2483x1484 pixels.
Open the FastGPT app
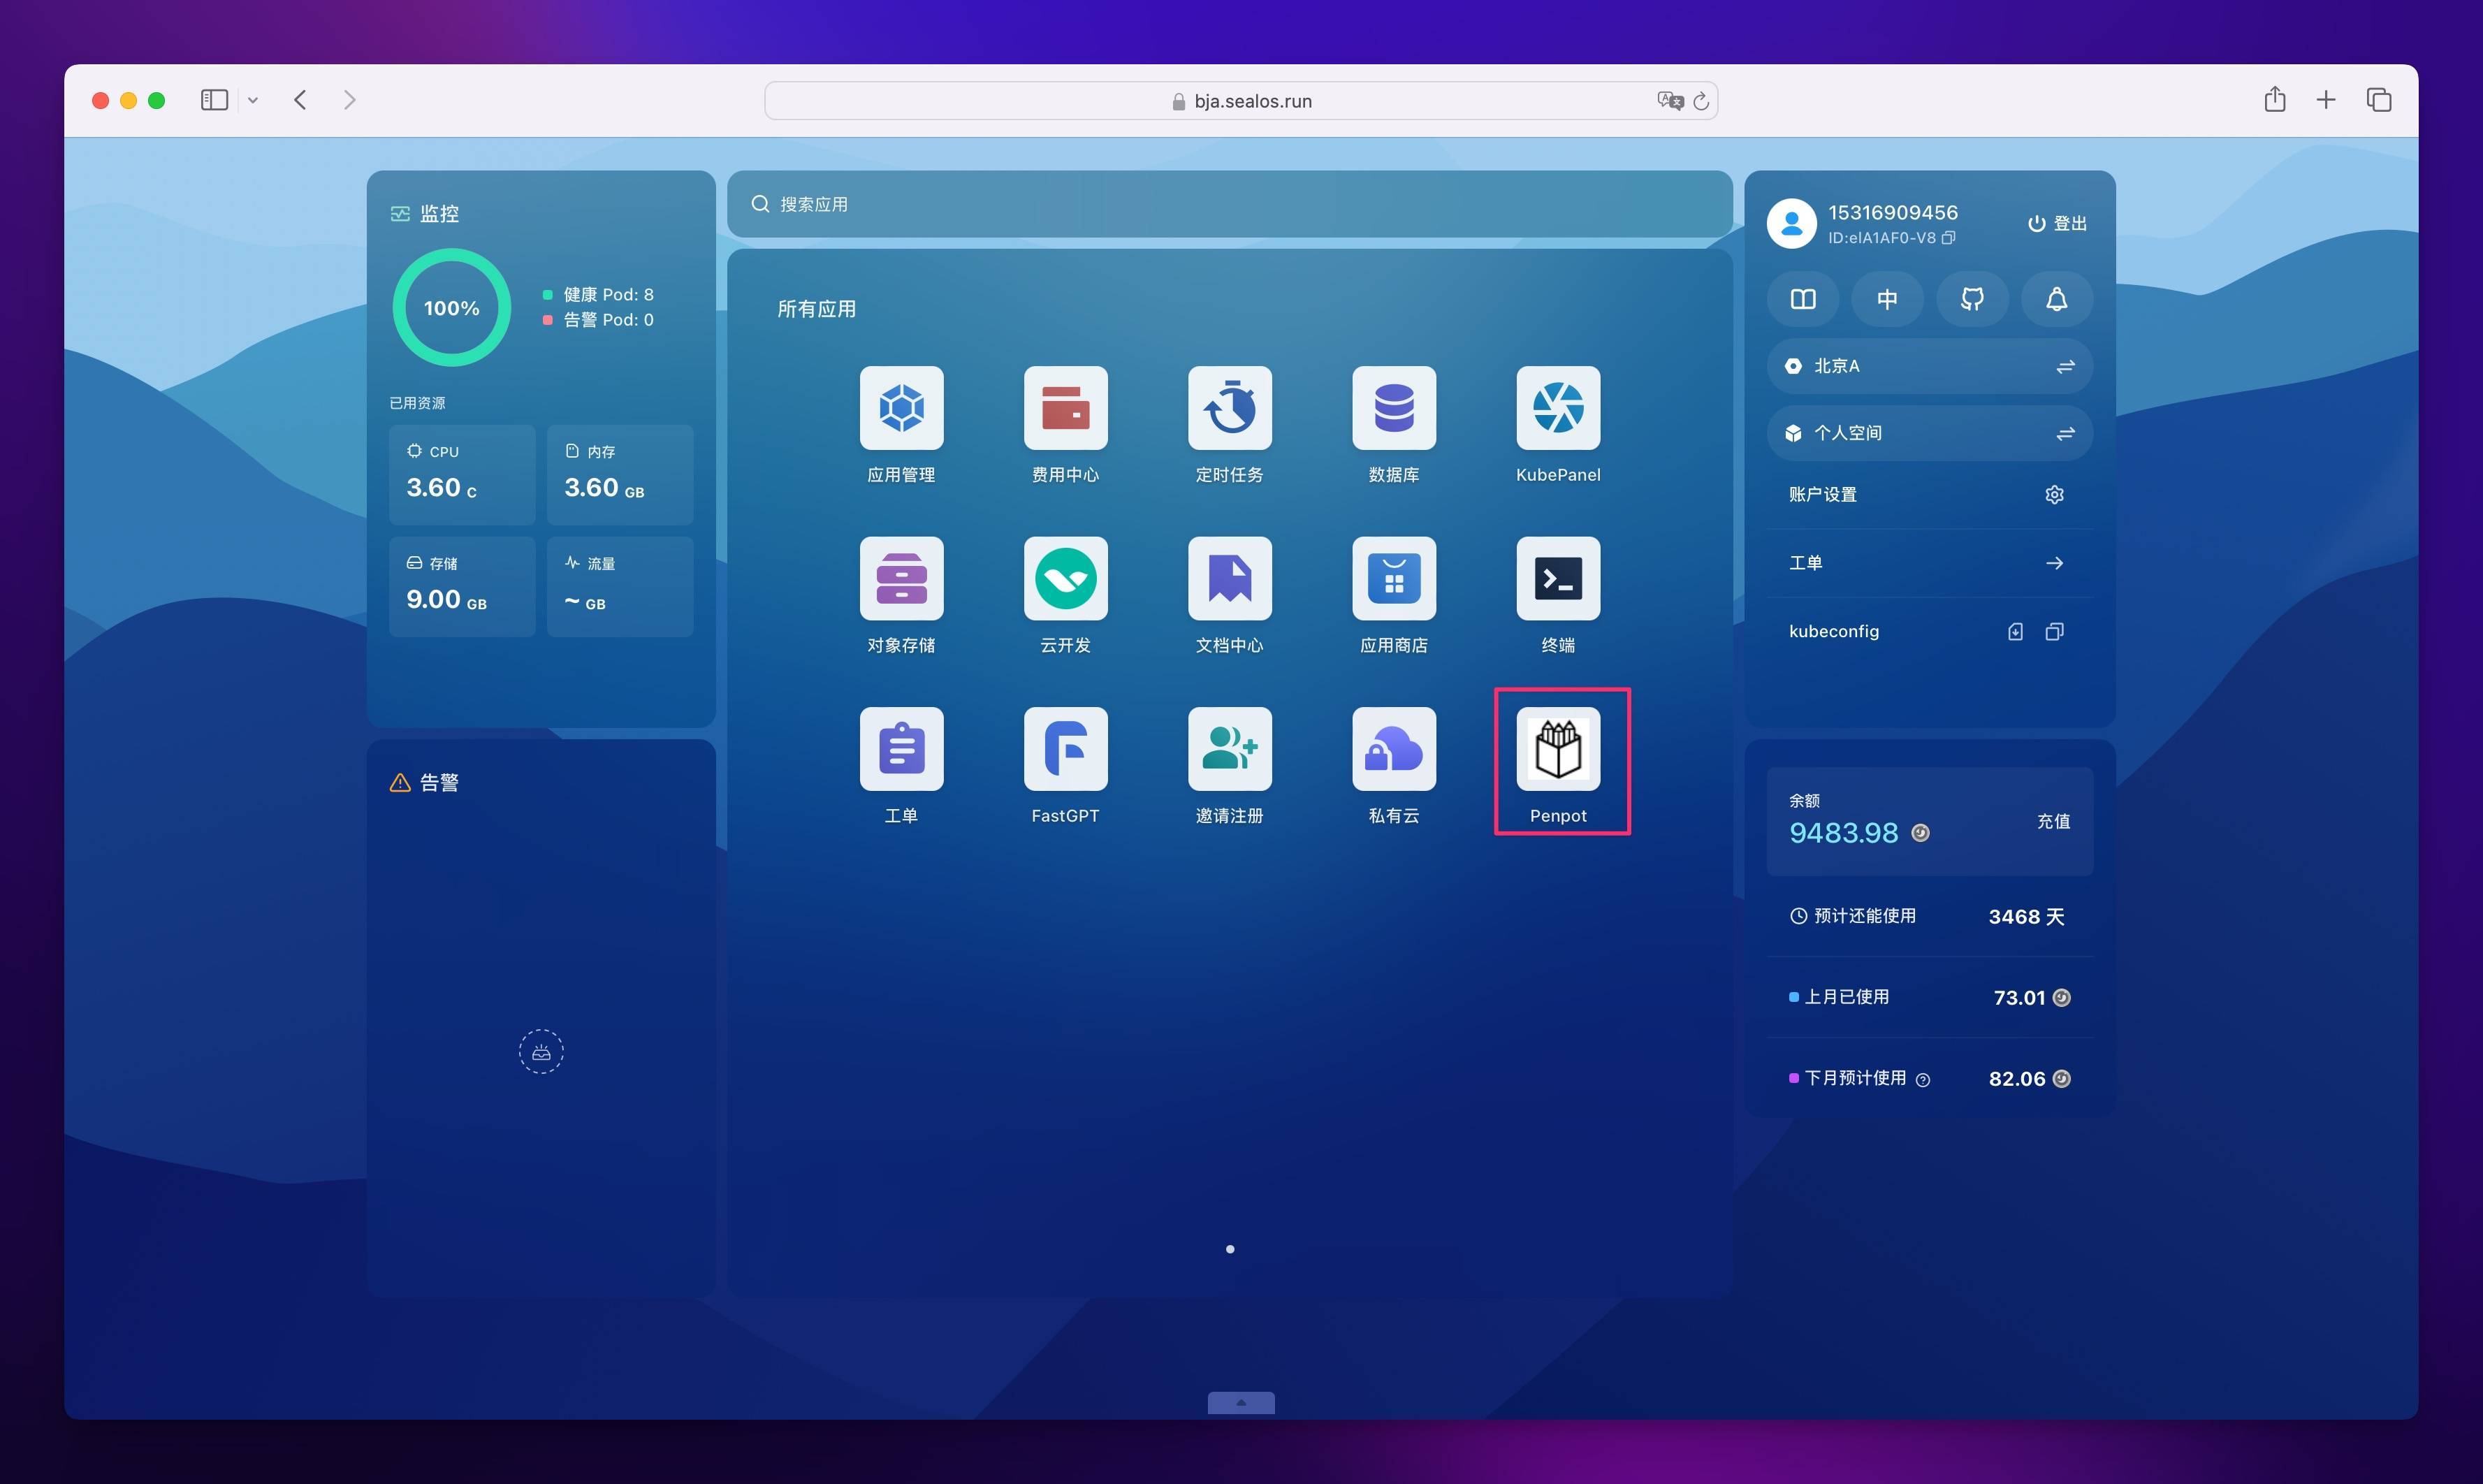[x=1065, y=749]
